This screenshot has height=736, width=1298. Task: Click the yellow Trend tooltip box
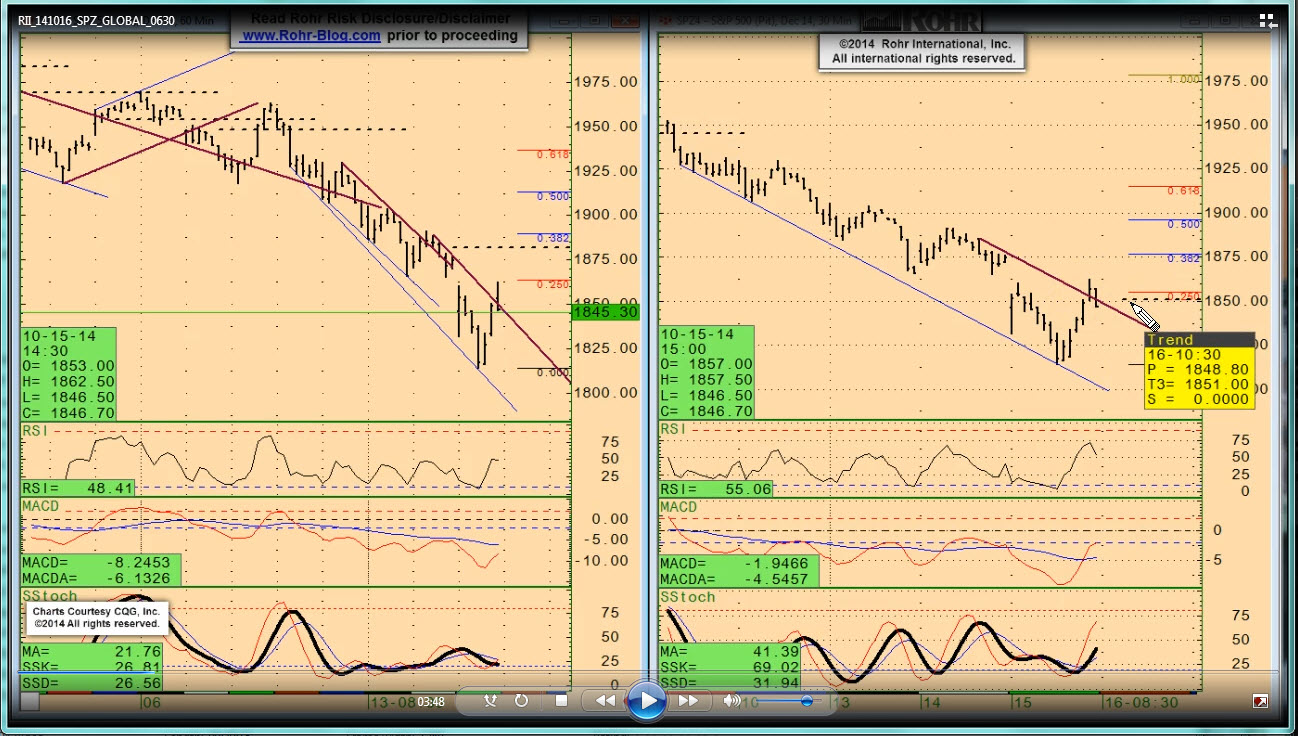pos(1198,371)
